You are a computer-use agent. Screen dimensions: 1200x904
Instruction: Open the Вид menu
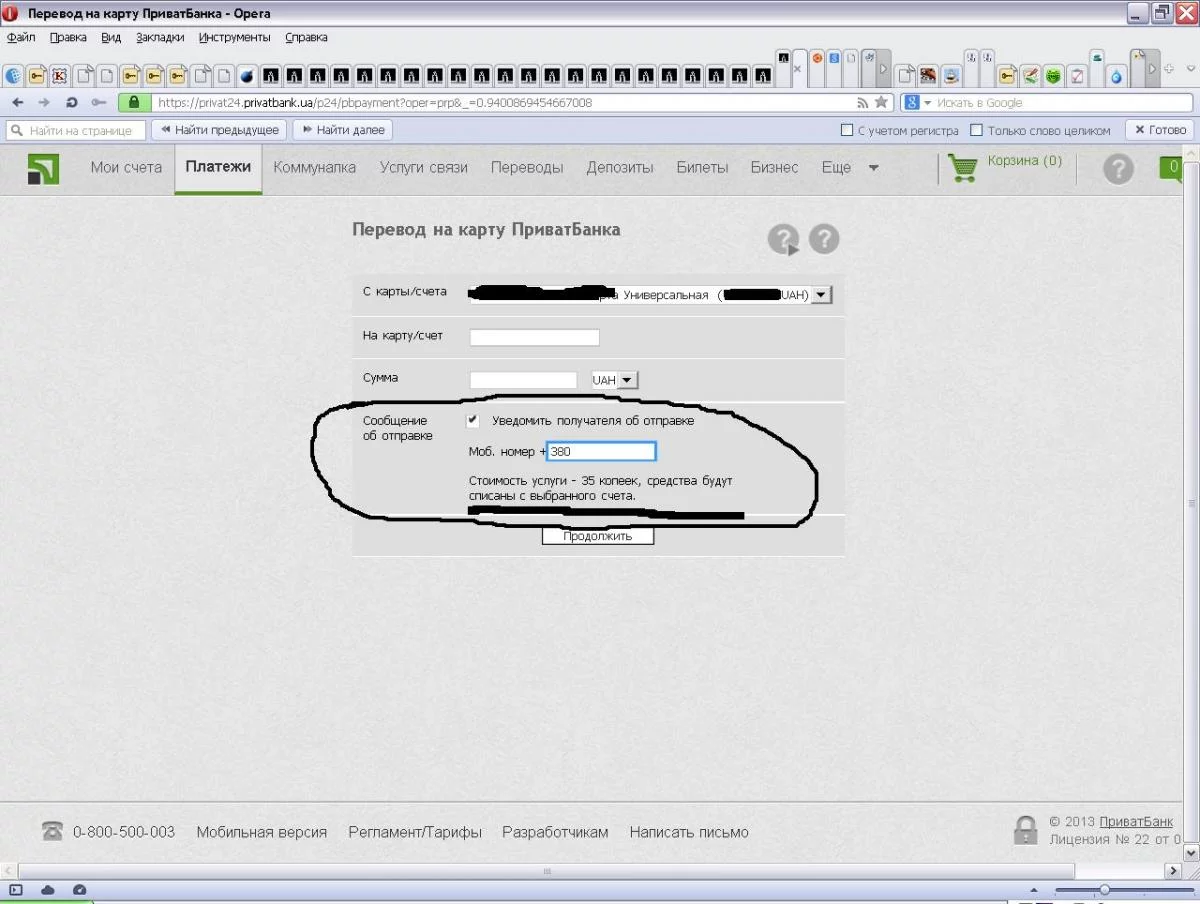pos(111,38)
